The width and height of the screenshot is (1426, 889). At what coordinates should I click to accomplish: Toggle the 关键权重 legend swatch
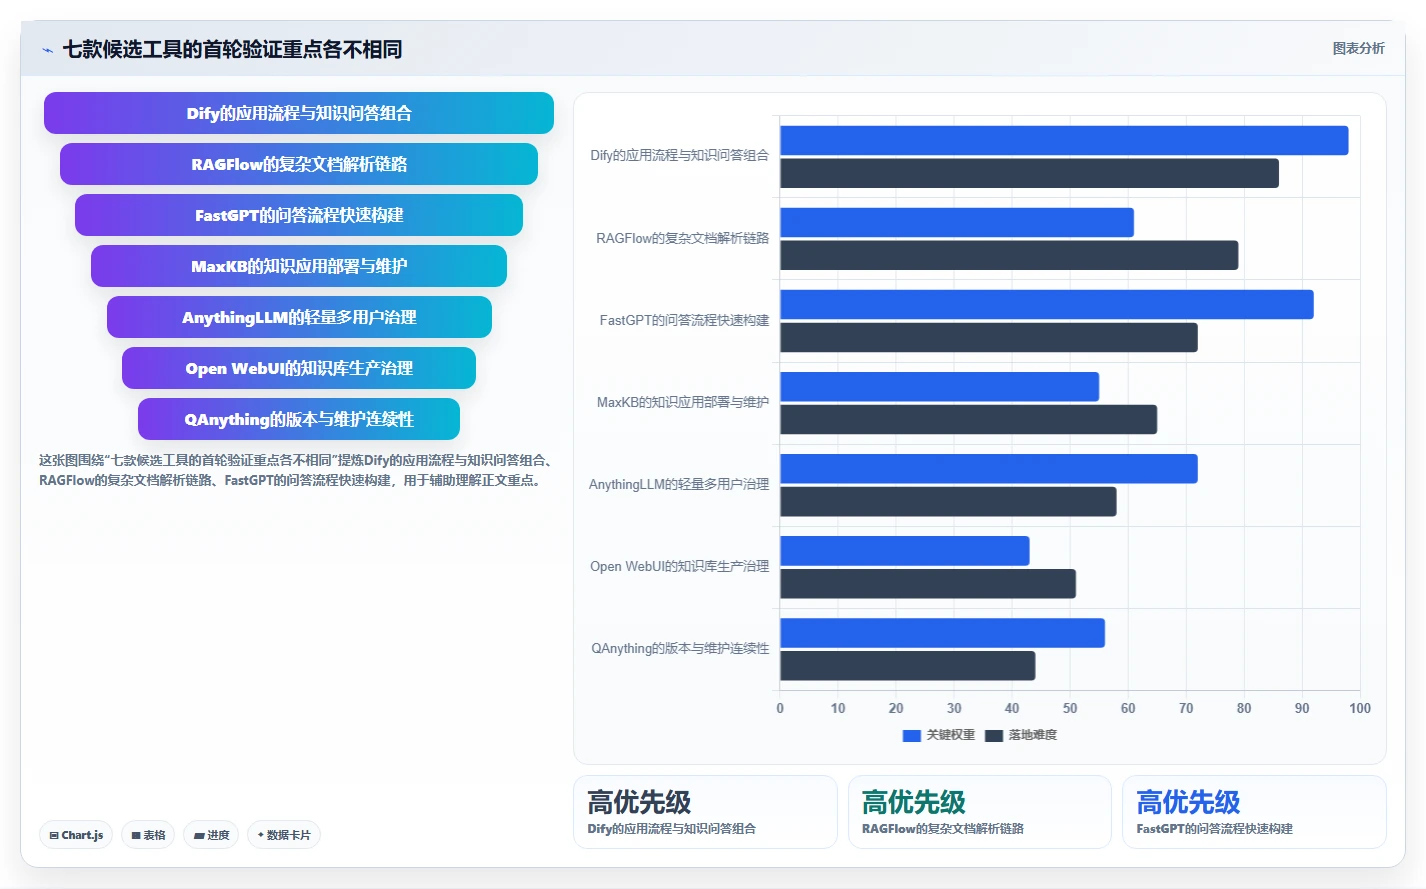point(911,735)
